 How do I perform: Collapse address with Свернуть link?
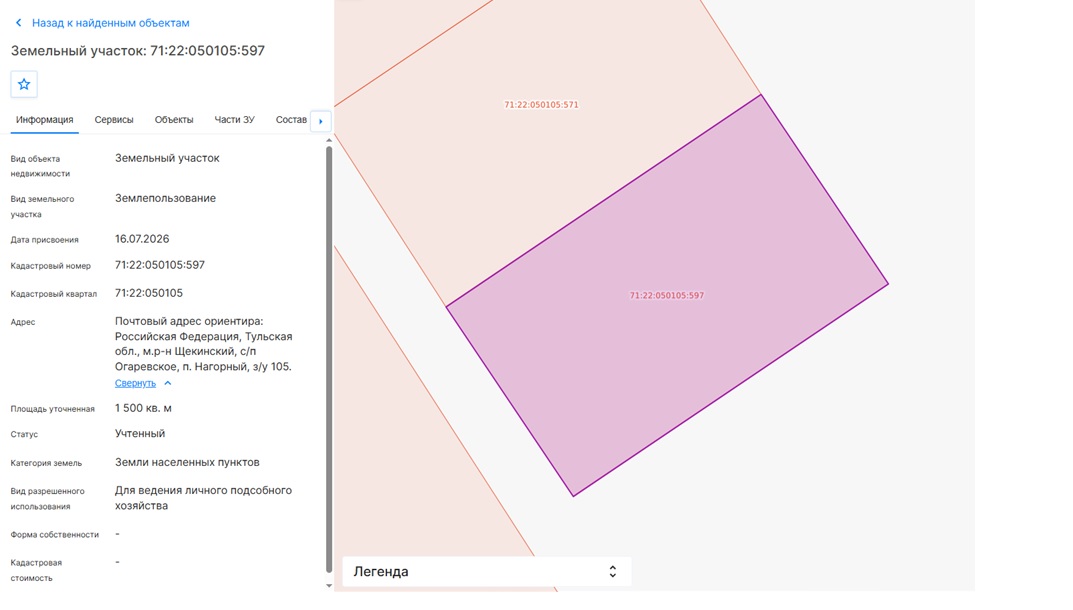click(x=135, y=383)
